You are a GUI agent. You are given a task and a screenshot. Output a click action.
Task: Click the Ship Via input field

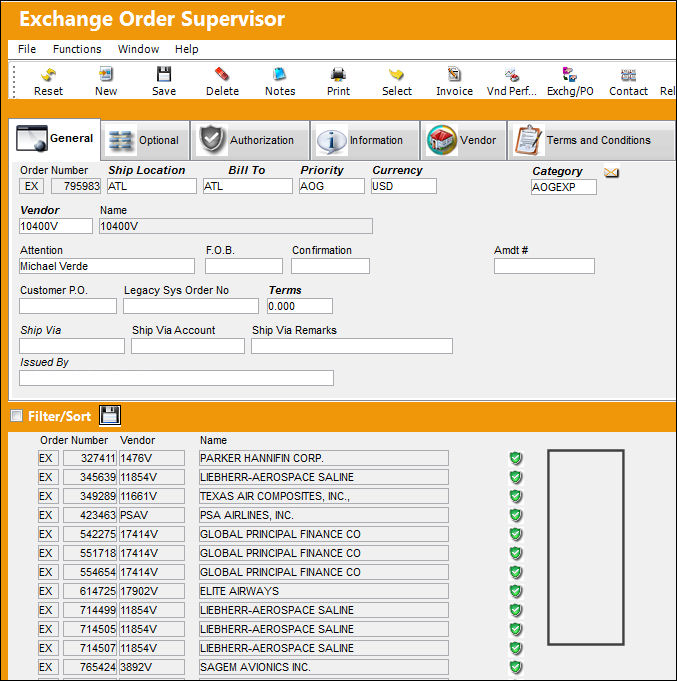click(72, 346)
